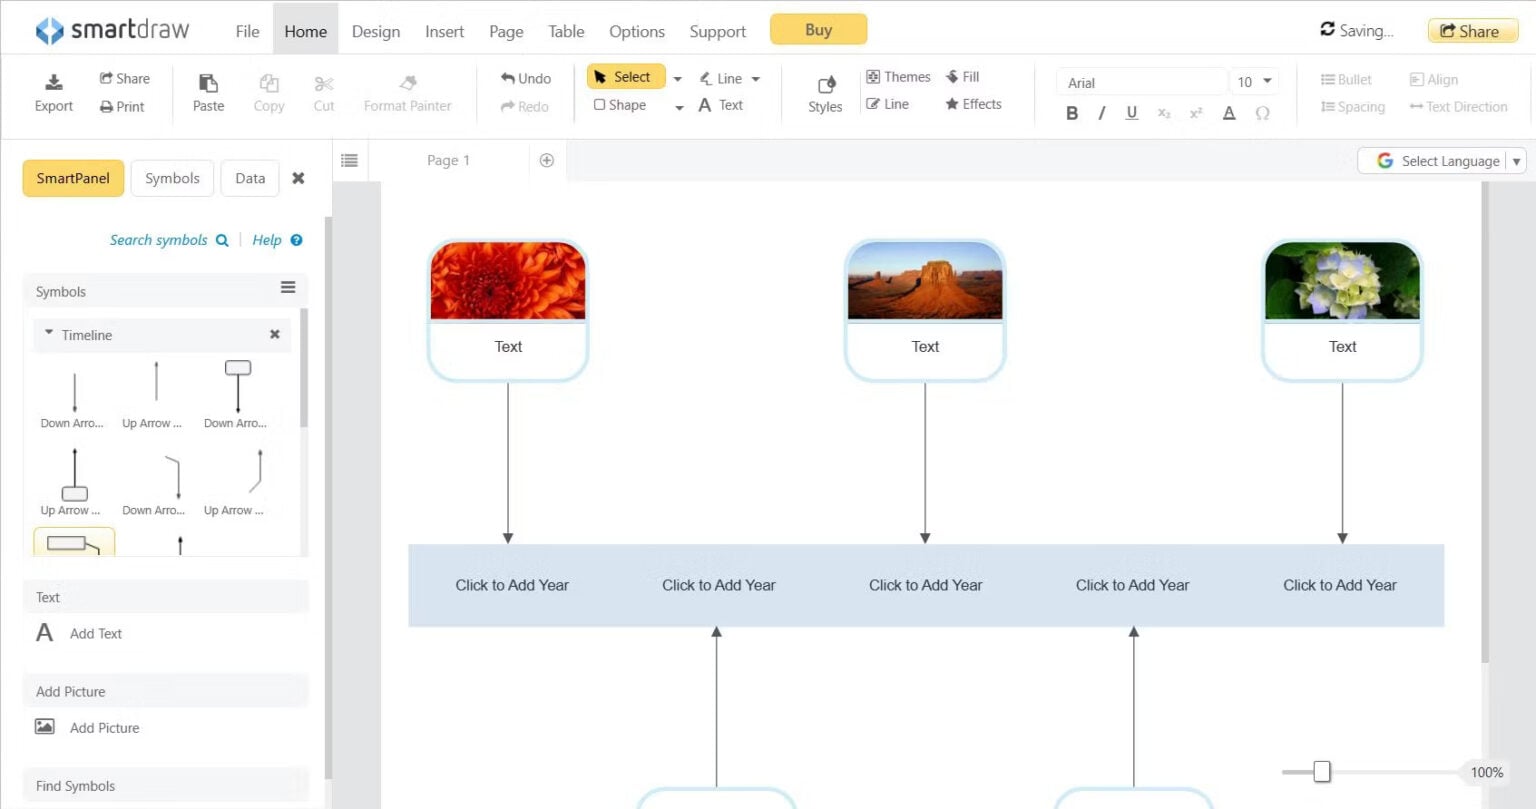The height and width of the screenshot is (809, 1536).
Task: Toggle bold text formatting
Action: [x=1071, y=113]
